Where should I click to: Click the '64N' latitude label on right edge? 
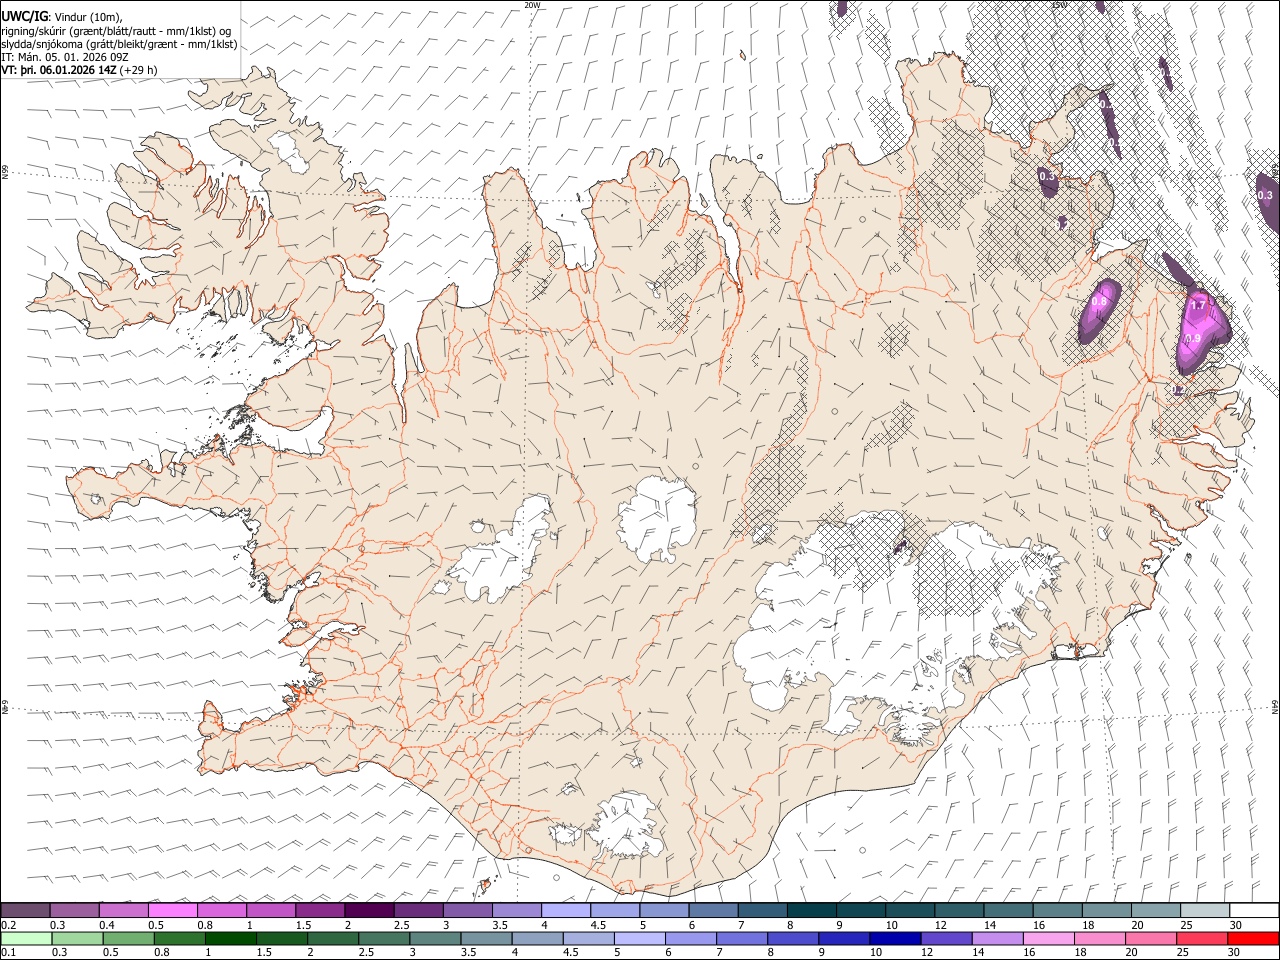coord(1275,706)
